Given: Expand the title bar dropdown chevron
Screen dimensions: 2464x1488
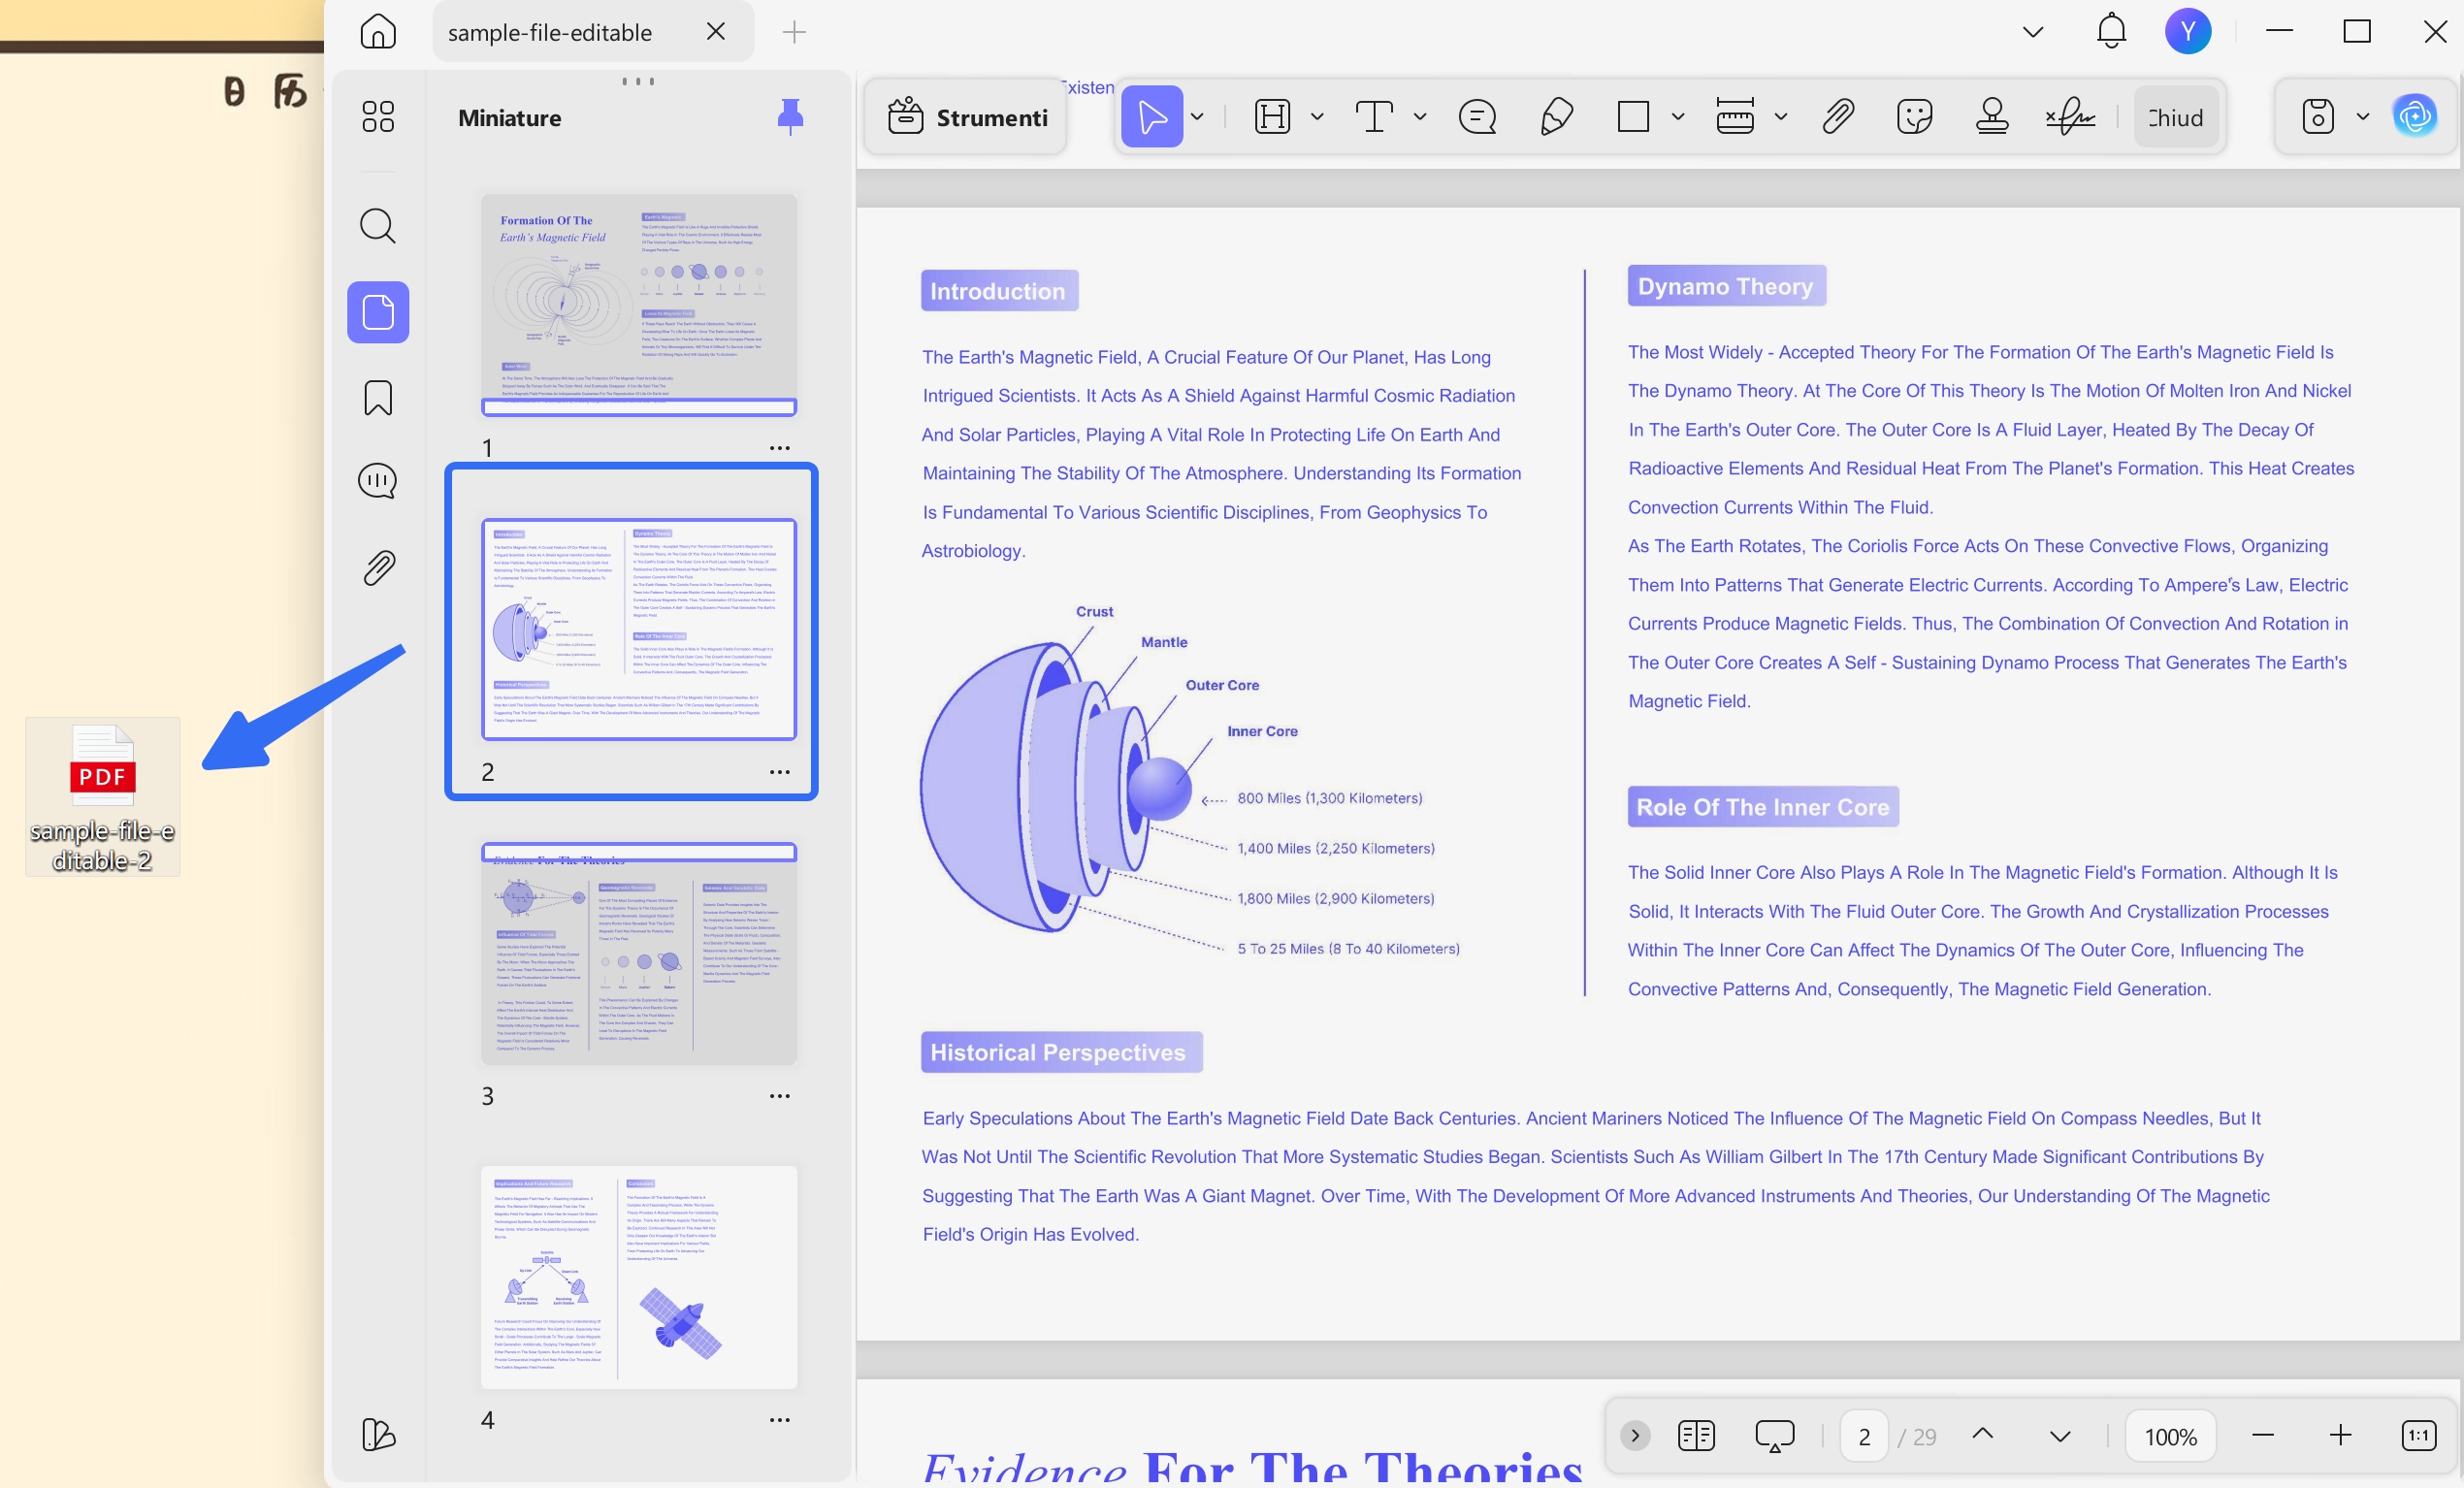Looking at the screenshot, I should [2033, 32].
